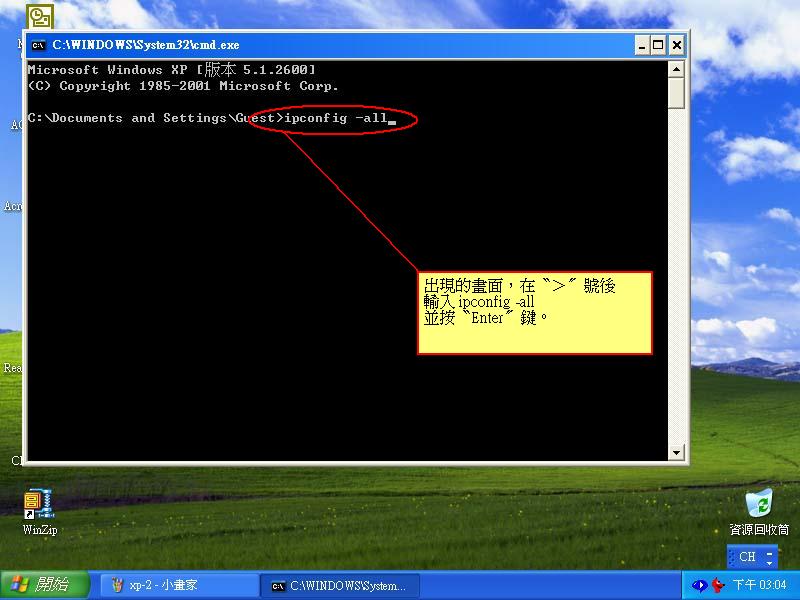
Task: Select the Recycle Bin (資源回收筒) icon
Action: click(759, 512)
